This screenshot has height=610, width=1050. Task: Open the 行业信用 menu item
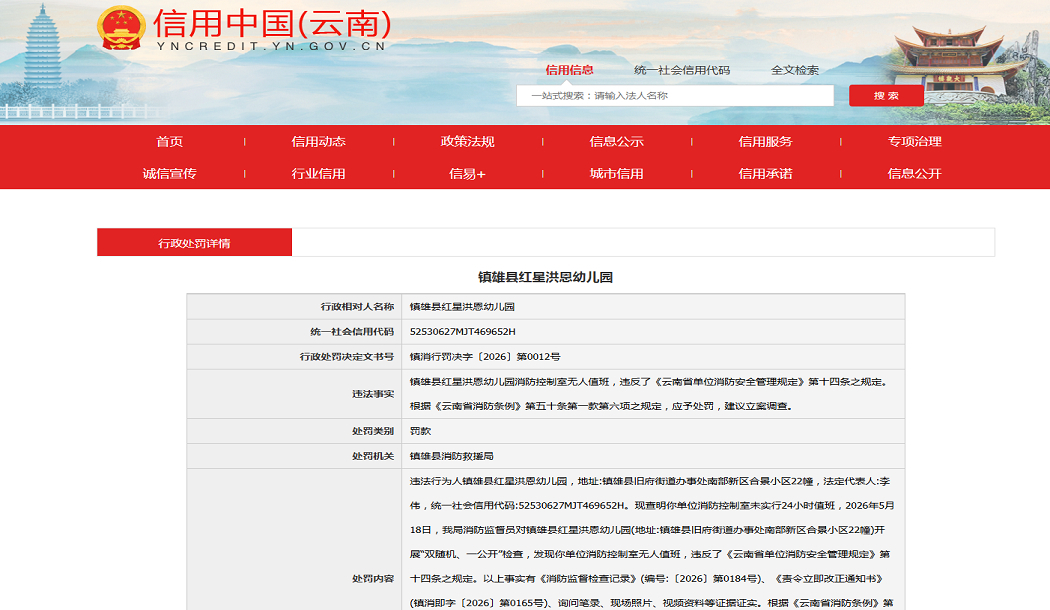[x=319, y=173]
